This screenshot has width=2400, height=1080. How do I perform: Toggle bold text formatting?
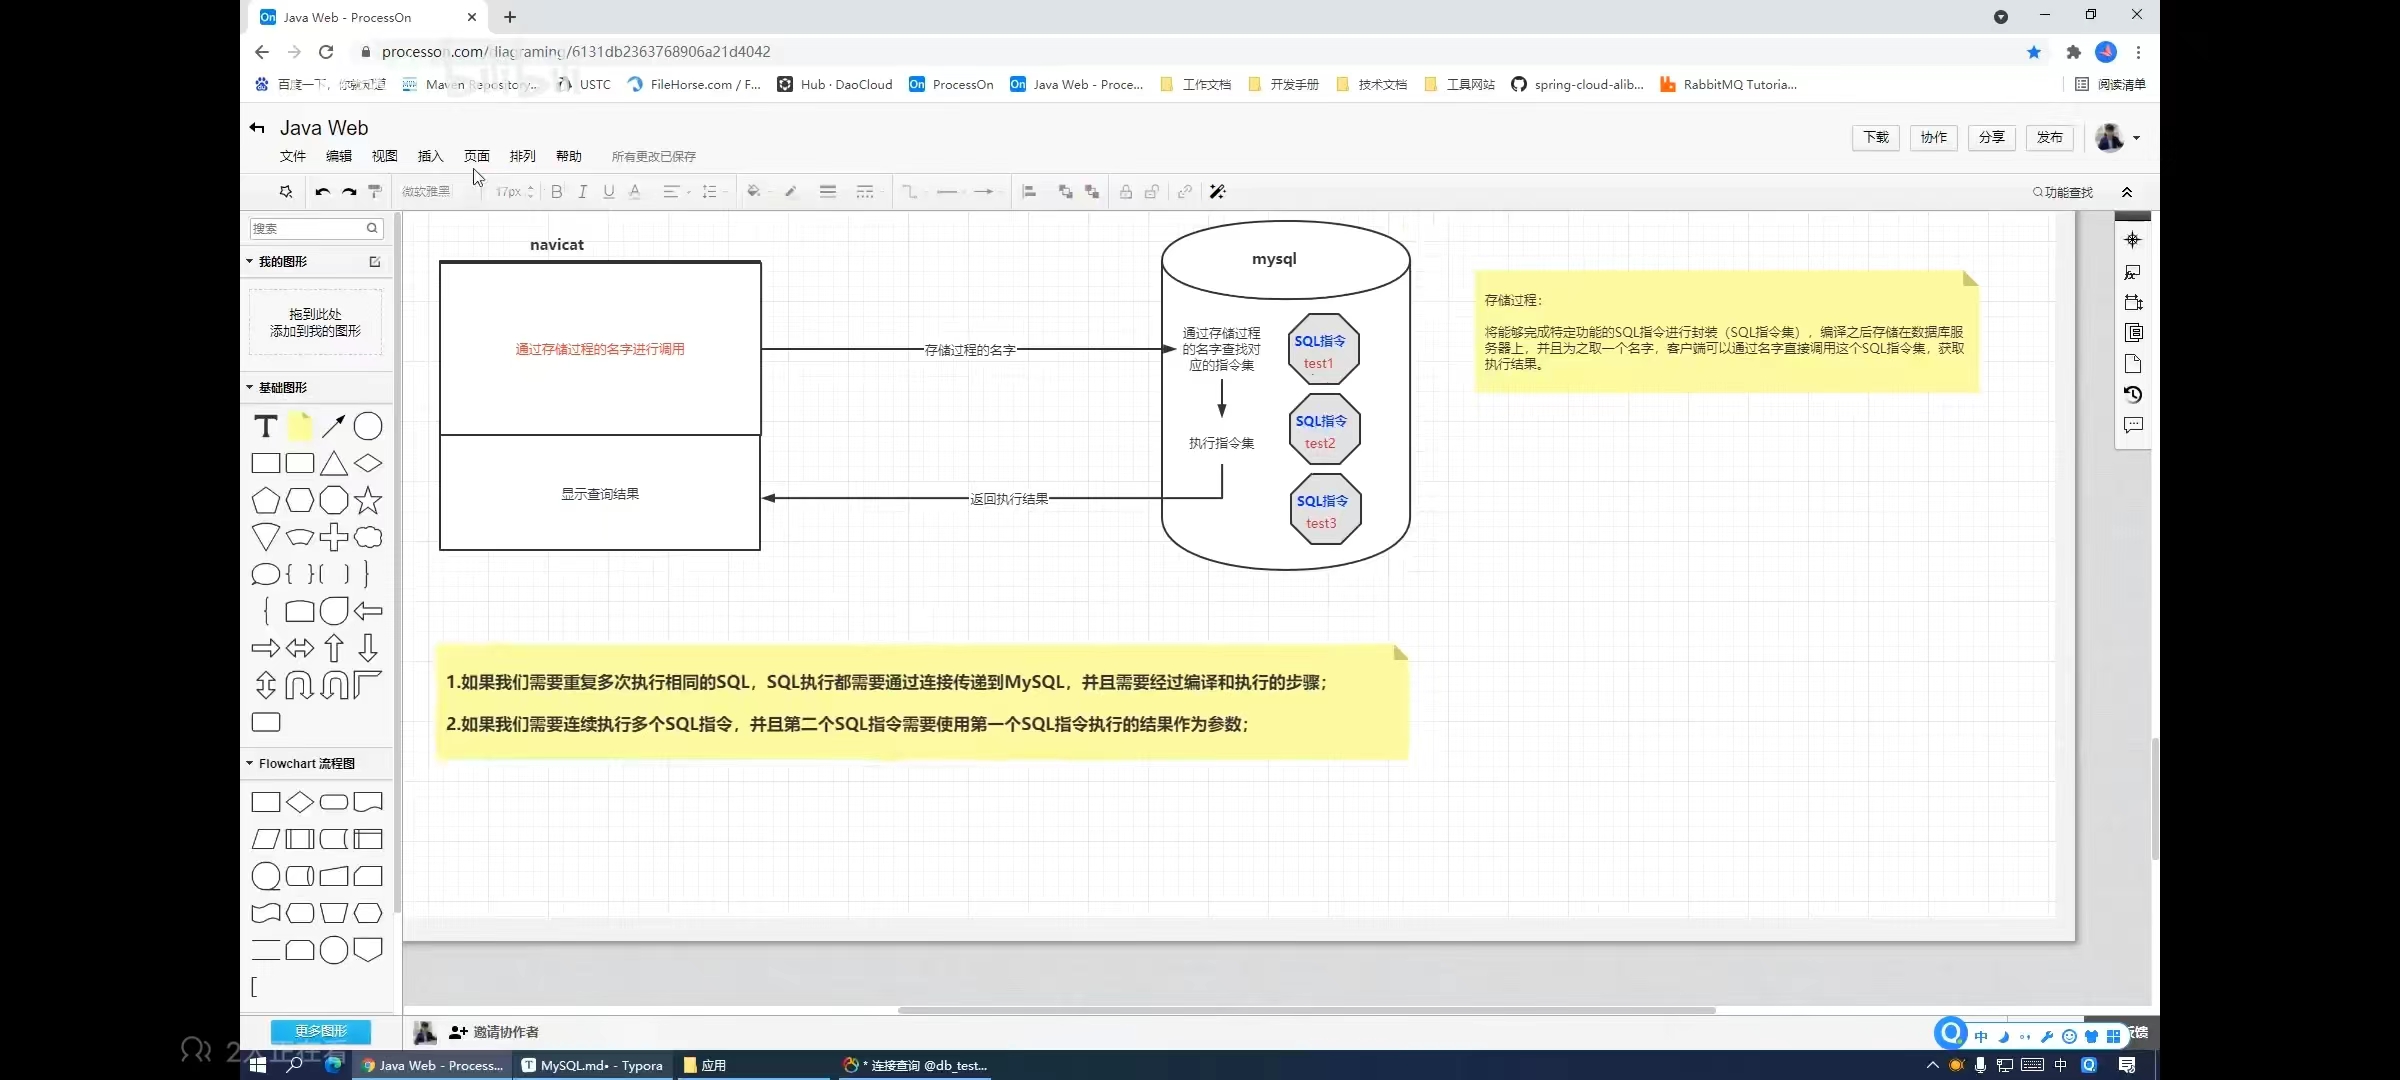[x=557, y=192]
